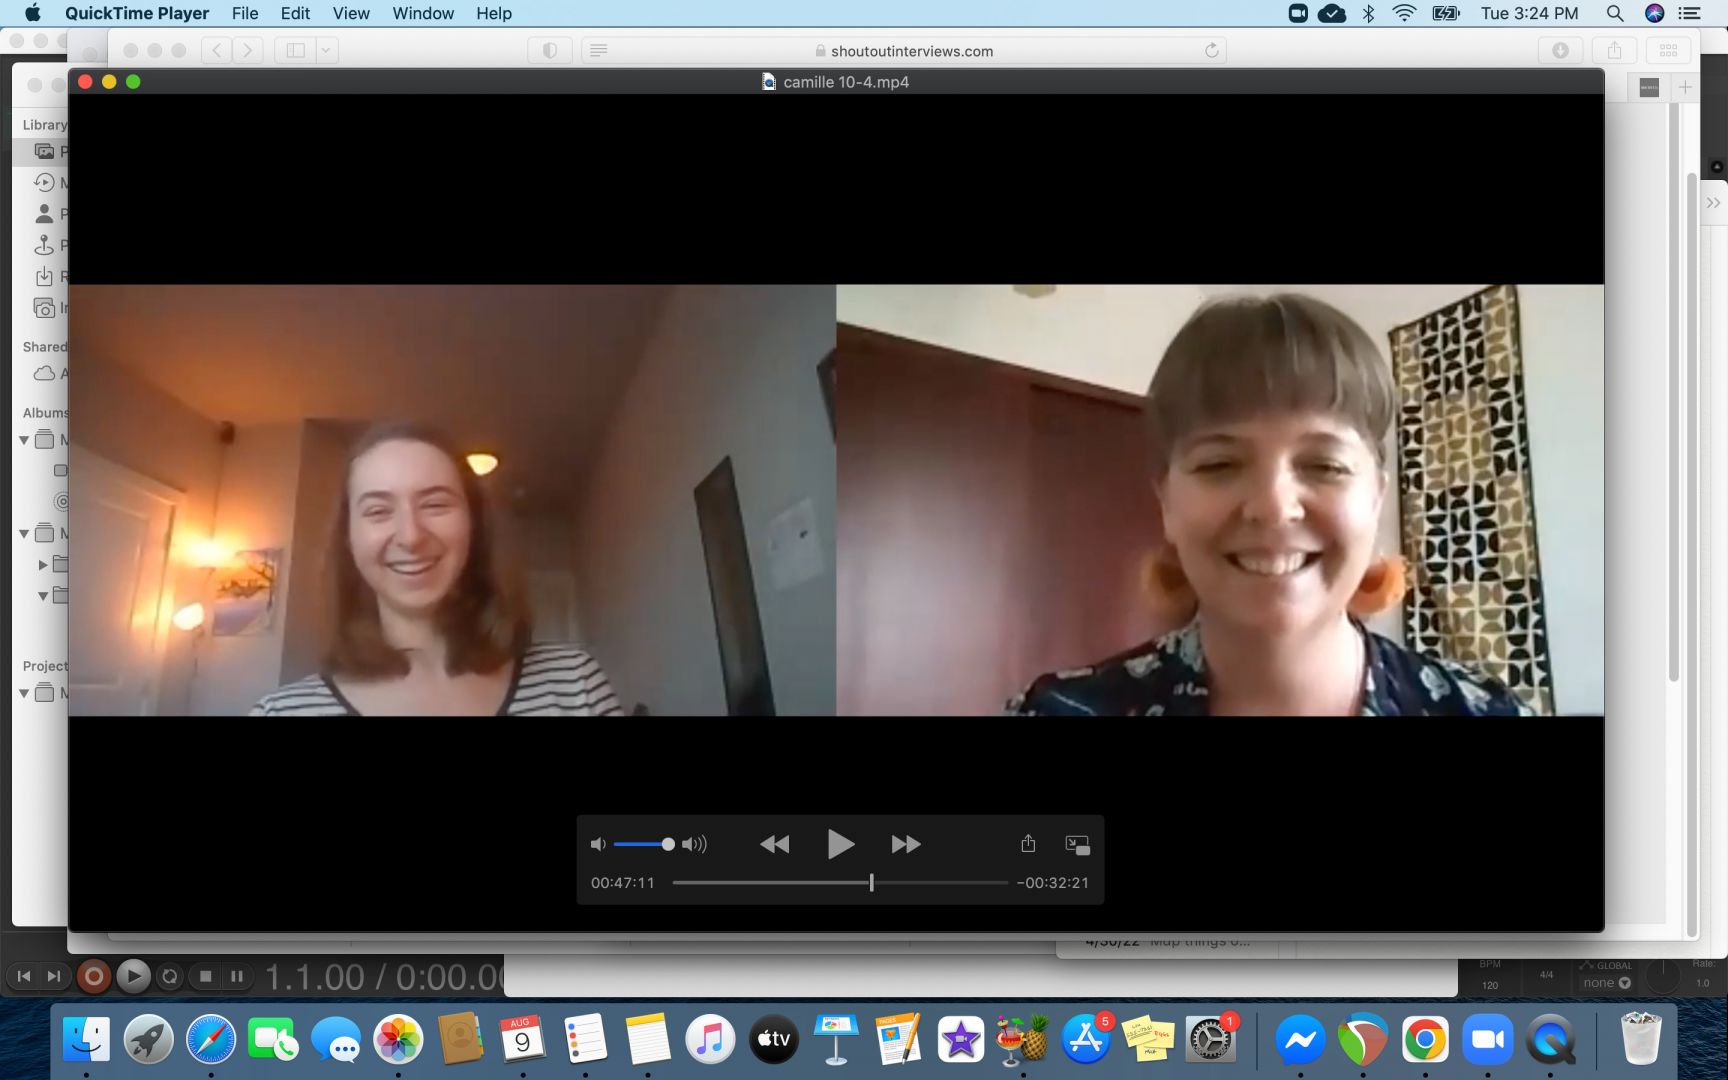Open the share menu in player controls
The height and width of the screenshot is (1080, 1728).
tap(1028, 844)
